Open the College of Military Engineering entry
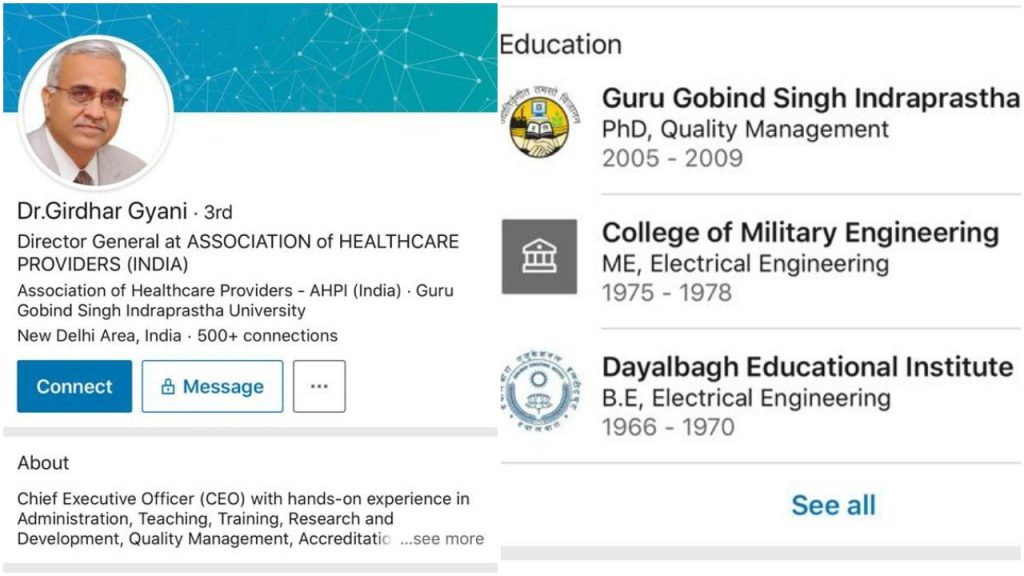Screen dimensions: 1024x576 [x=800, y=233]
